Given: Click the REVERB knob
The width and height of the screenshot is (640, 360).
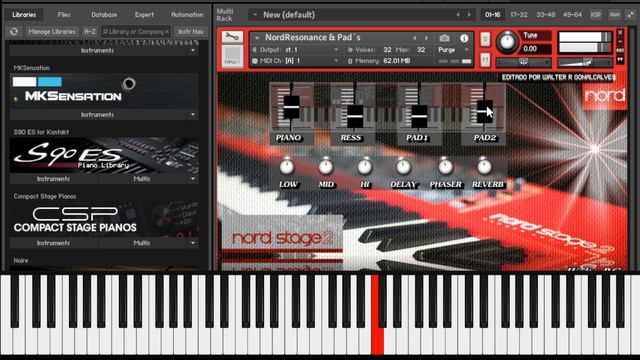Looking at the screenshot, I should [x=484, y=167].
